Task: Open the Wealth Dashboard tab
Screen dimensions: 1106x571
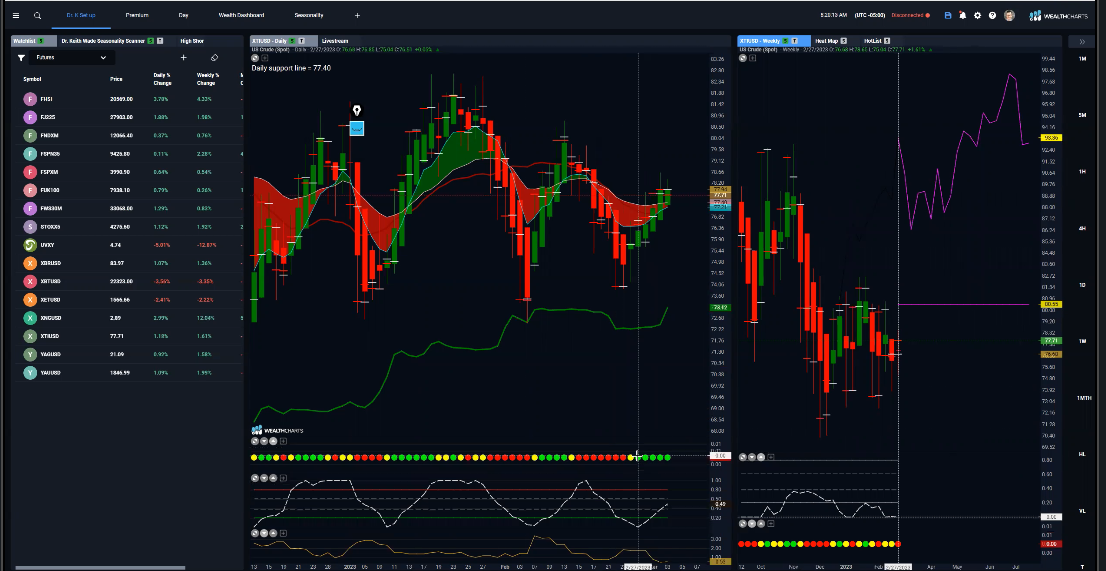Action: 241,15
